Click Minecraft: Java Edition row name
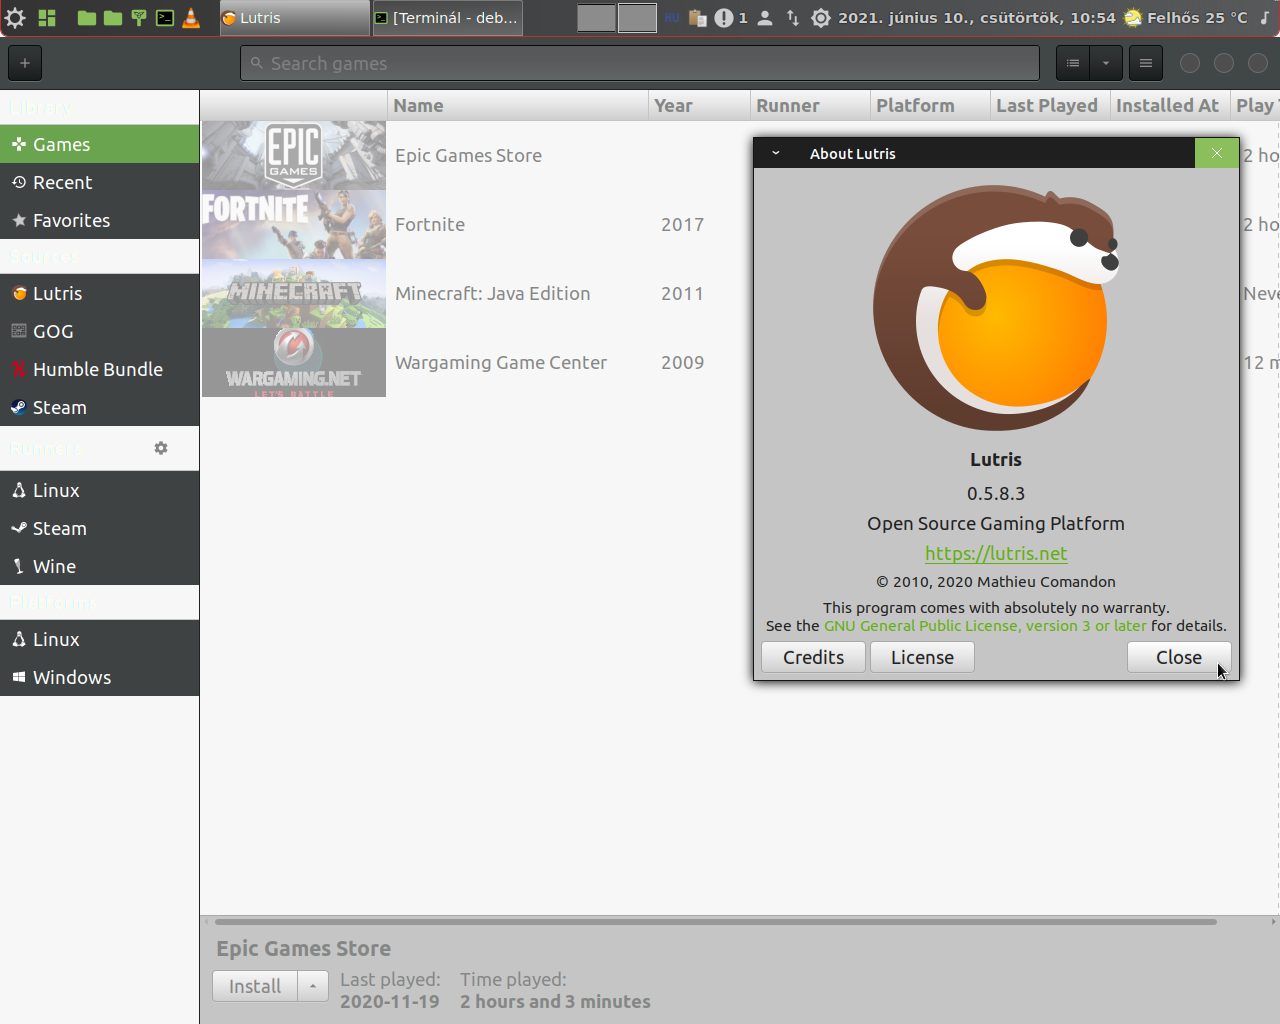The width and height of the screenshot is (1280, 1024). [492, 293]
